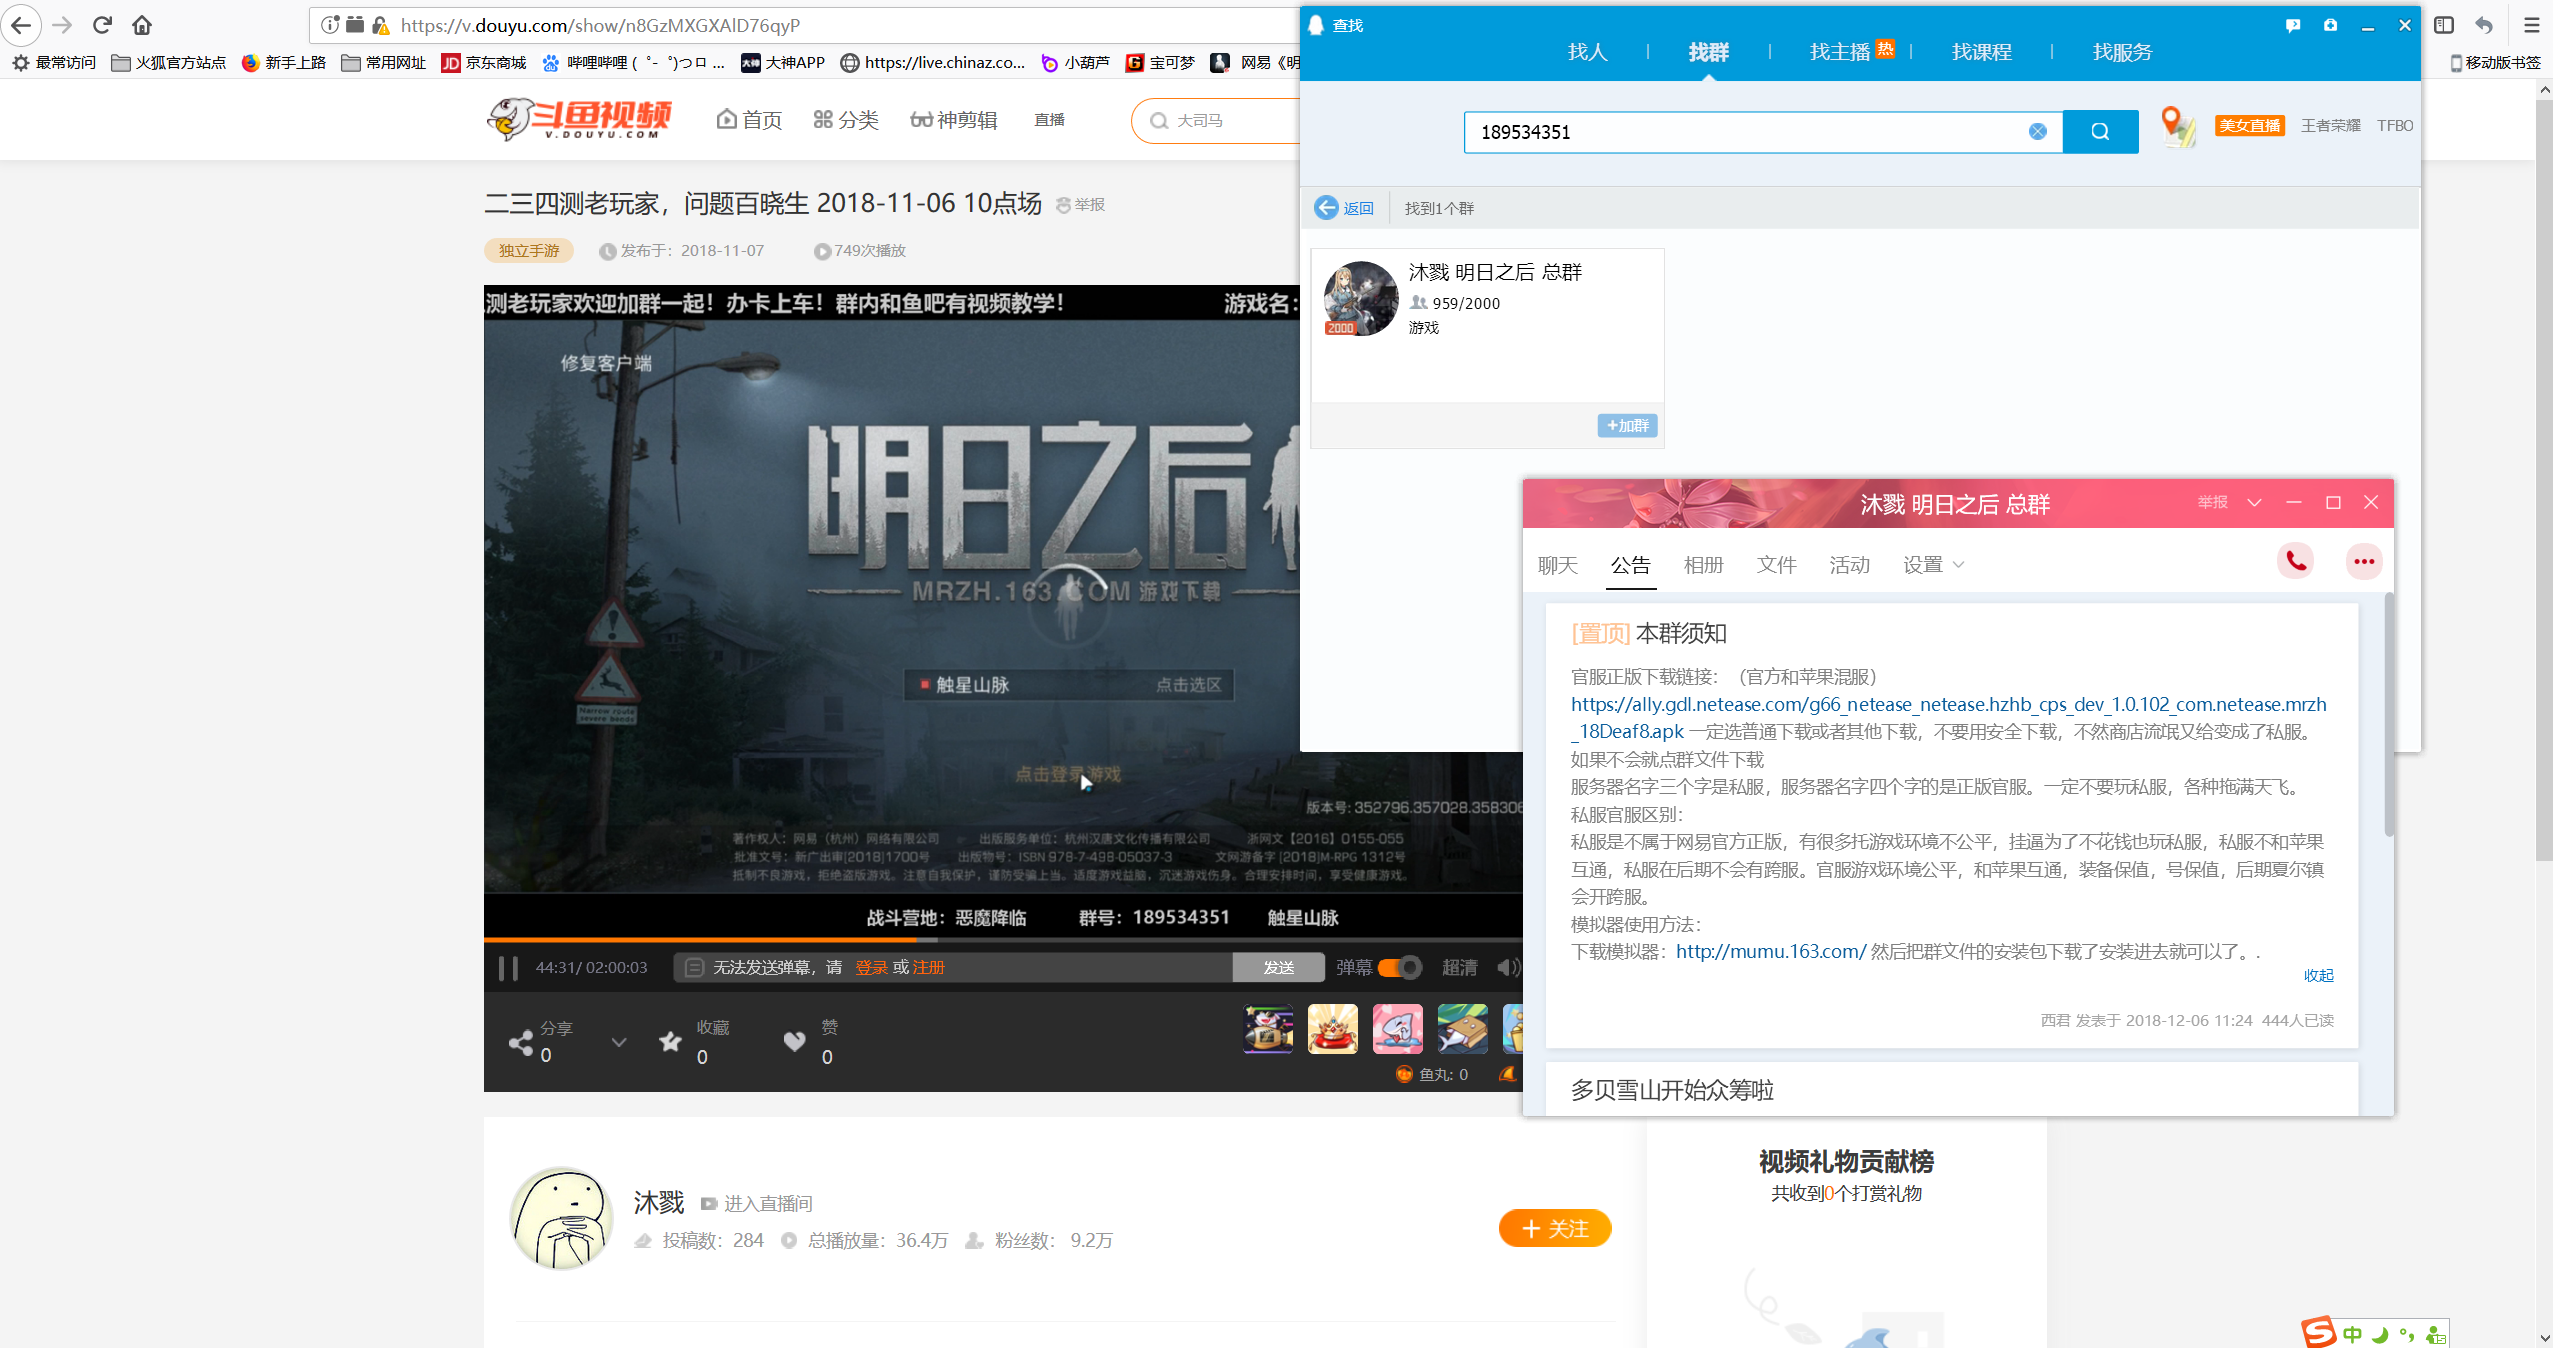Image resolution: width=2553 pixels, height=1348 pixels.
Task: Click the video volume speaker icon
Action: [1507, 967]
